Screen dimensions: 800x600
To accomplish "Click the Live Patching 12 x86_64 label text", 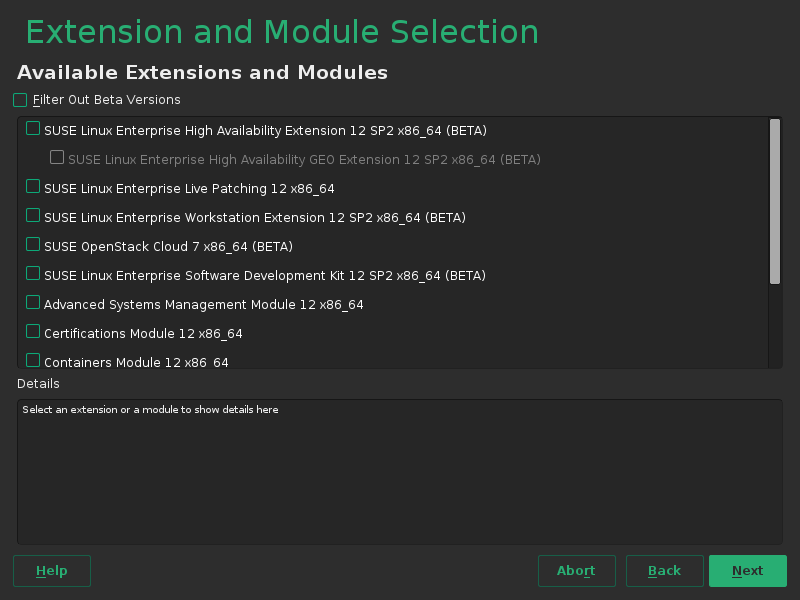I will coord(189,189).
